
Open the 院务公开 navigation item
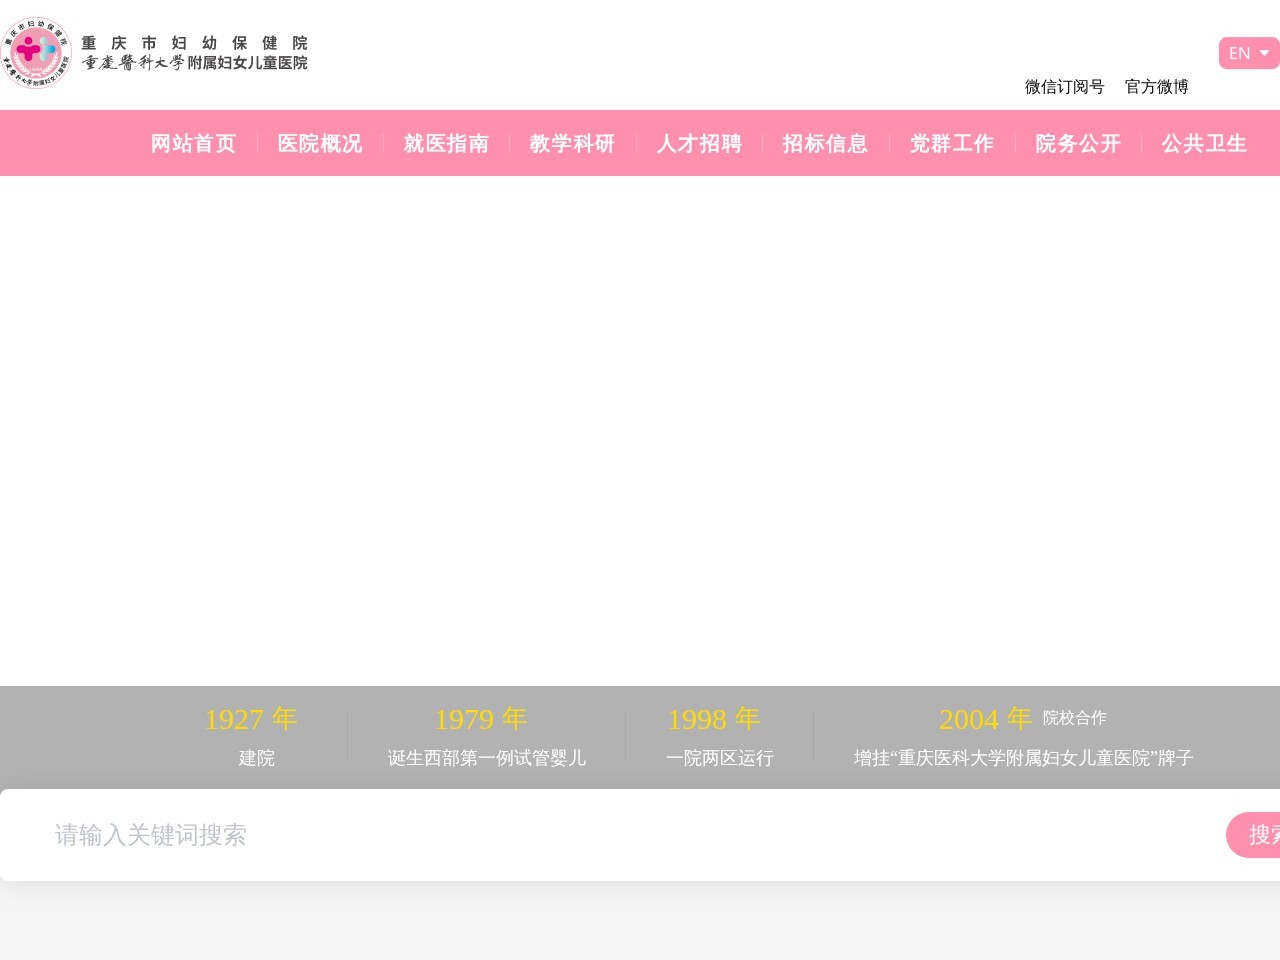tap(1078, 144)
